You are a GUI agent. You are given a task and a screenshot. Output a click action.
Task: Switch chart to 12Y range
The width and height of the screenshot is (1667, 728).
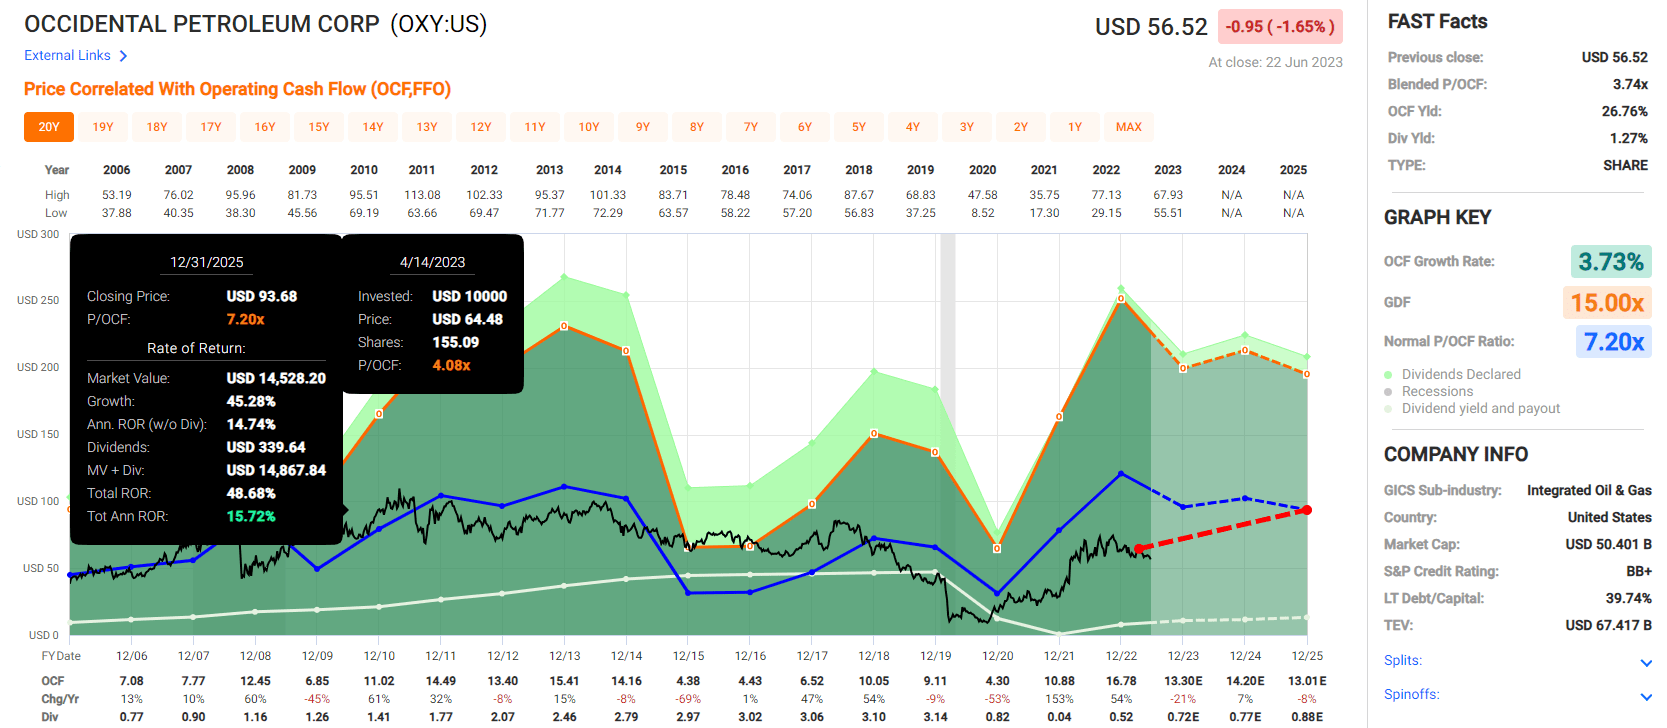(x=481, y=127)
